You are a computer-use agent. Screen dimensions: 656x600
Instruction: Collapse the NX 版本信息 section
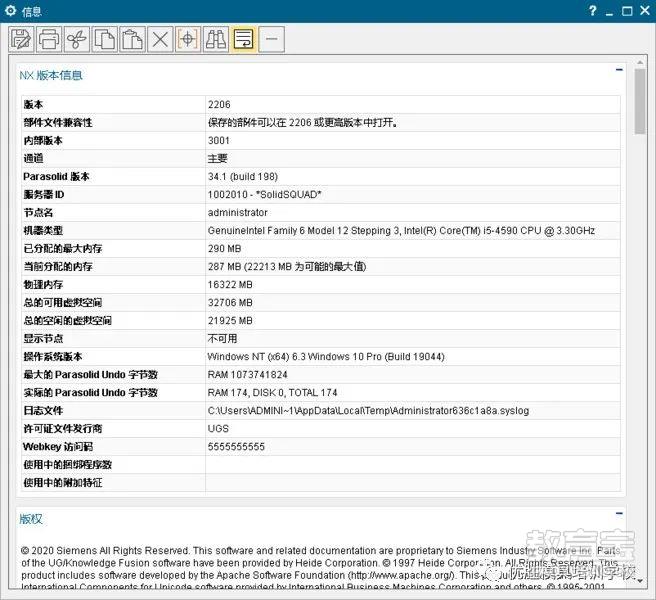tap(619, 70)
